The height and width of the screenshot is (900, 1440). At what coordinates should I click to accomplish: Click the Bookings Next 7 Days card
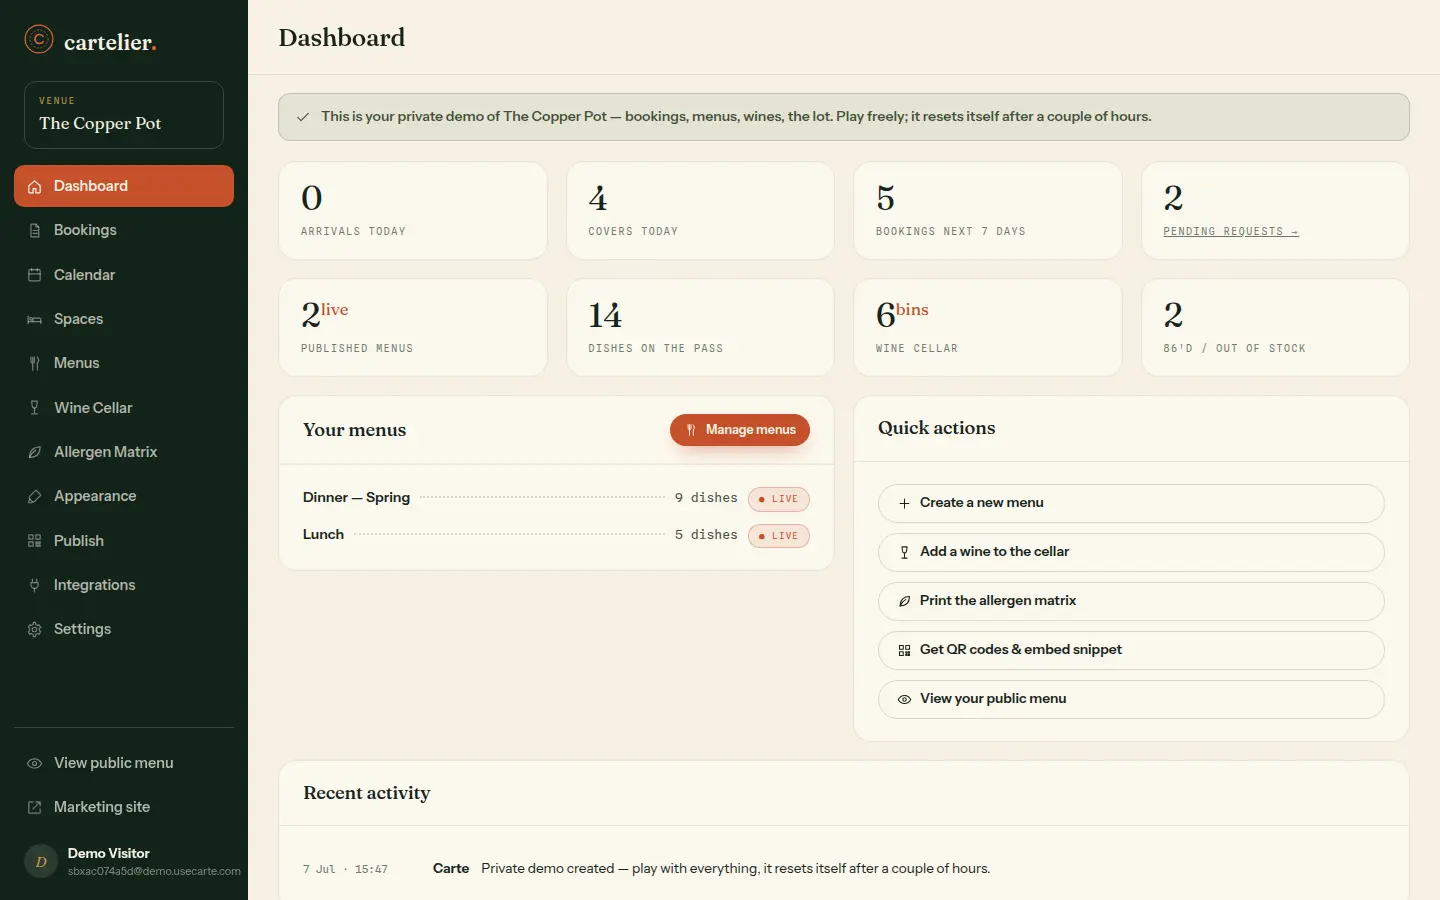click(x=988, y=211)
